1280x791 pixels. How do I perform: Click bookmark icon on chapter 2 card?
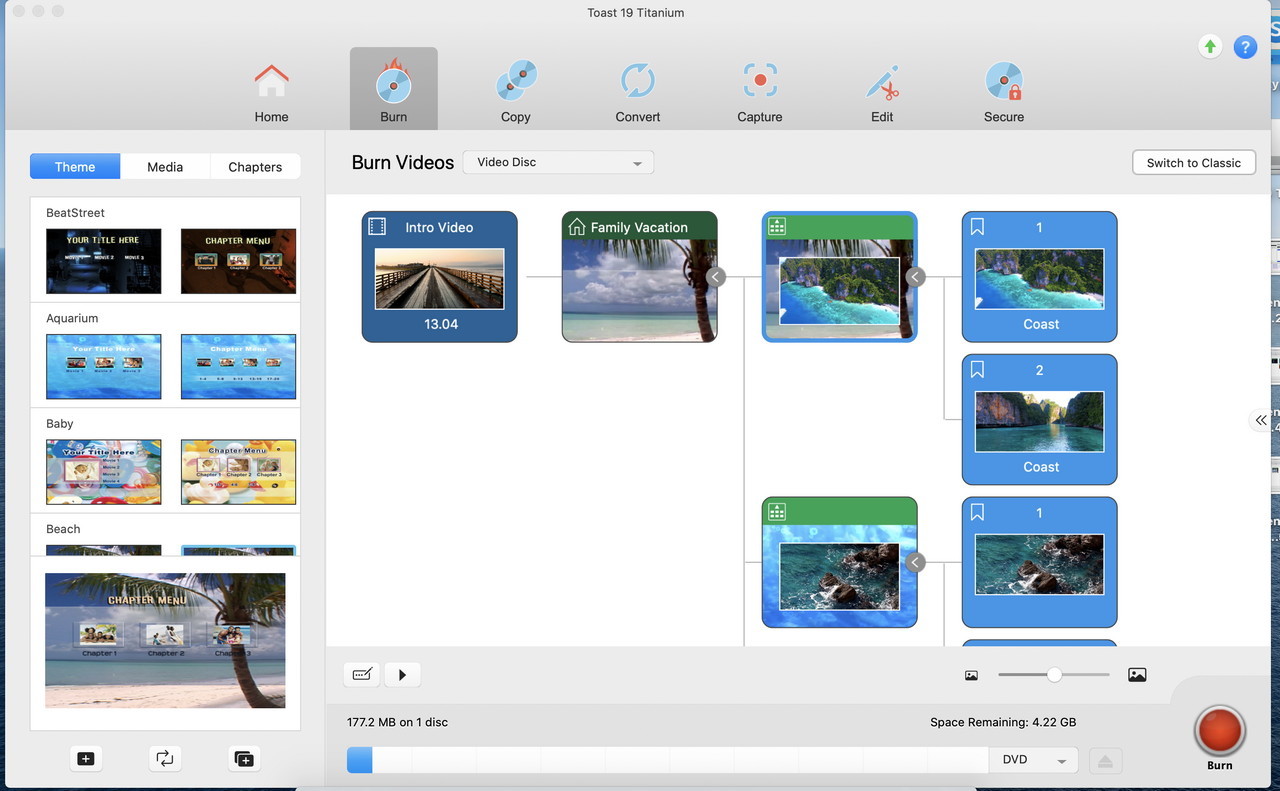[977, 370]
